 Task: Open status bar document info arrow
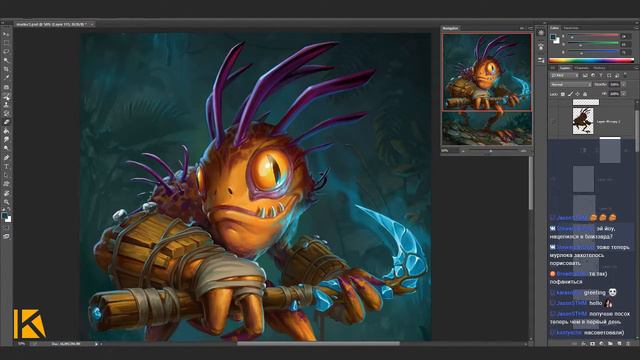coord(96,344)
